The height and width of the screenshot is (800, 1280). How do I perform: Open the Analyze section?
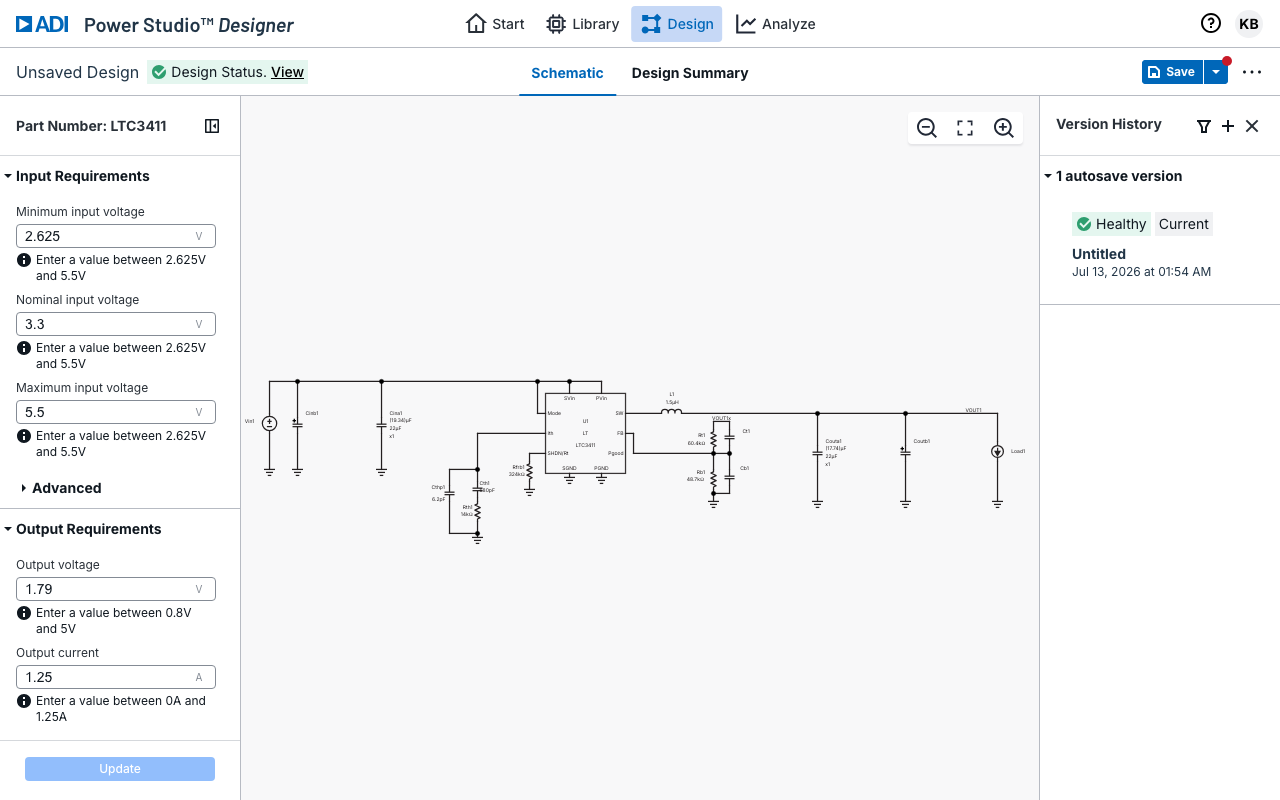(776, 24)
